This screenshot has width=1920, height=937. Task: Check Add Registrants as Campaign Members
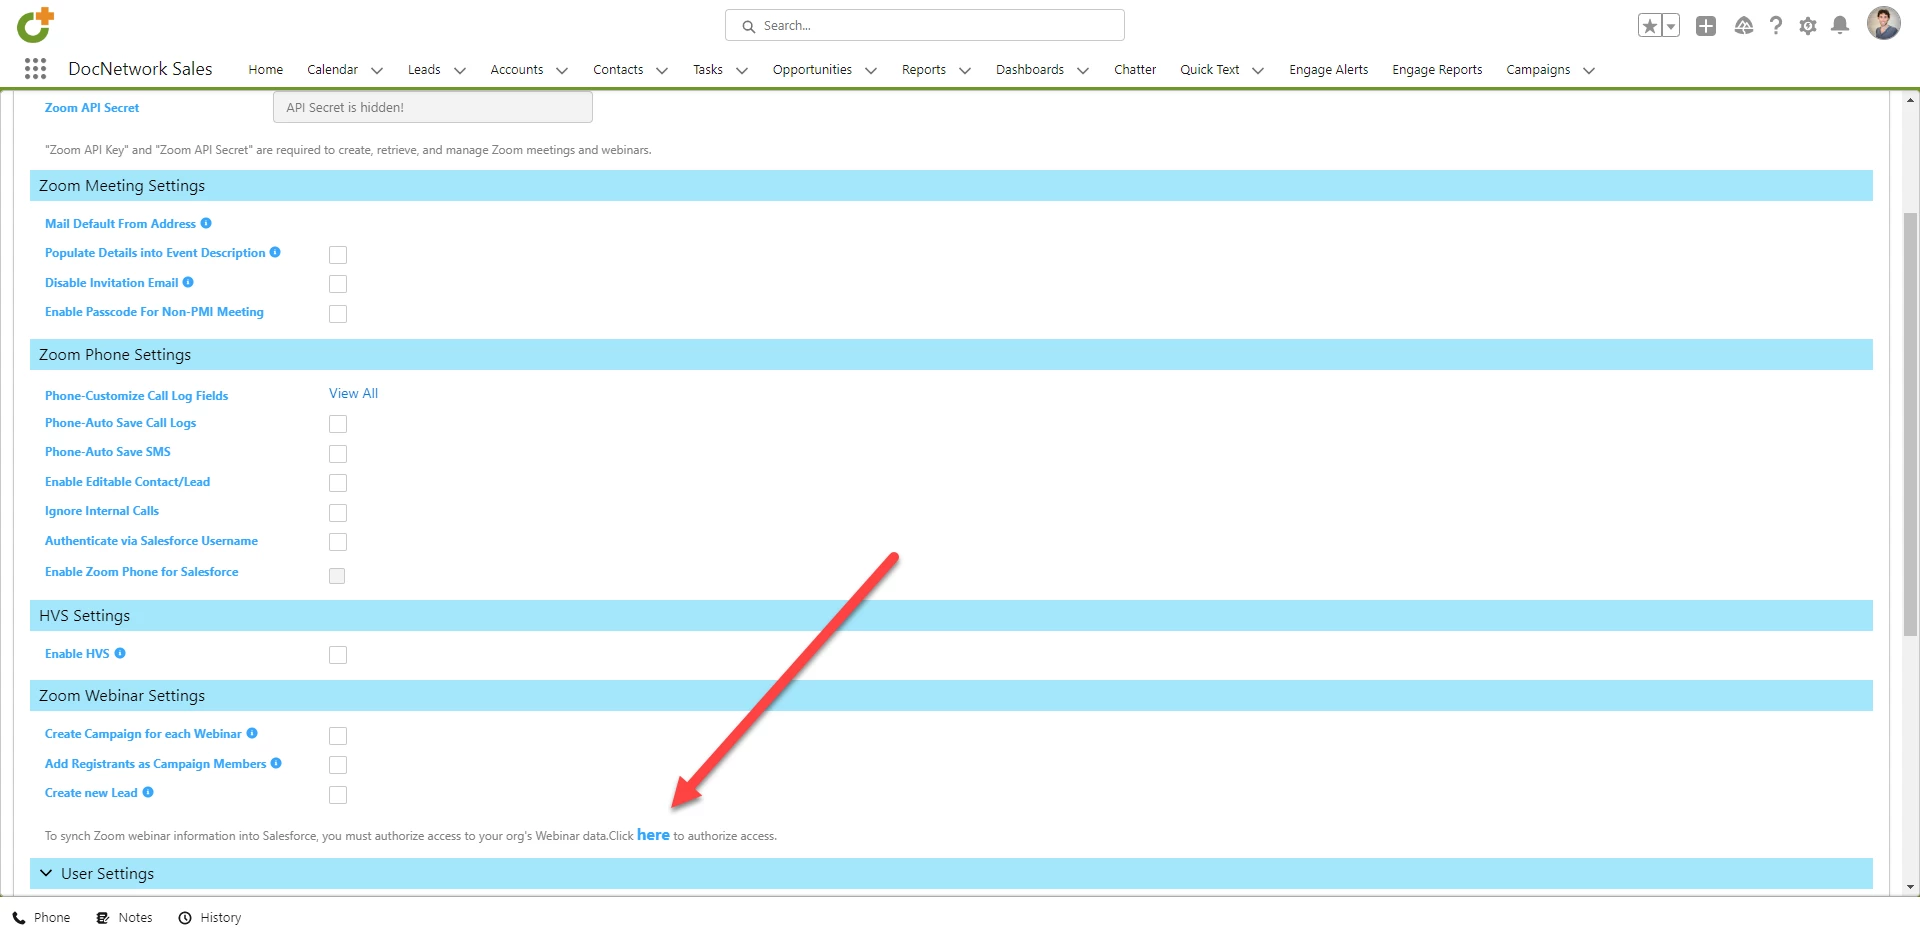click(338, 765)
